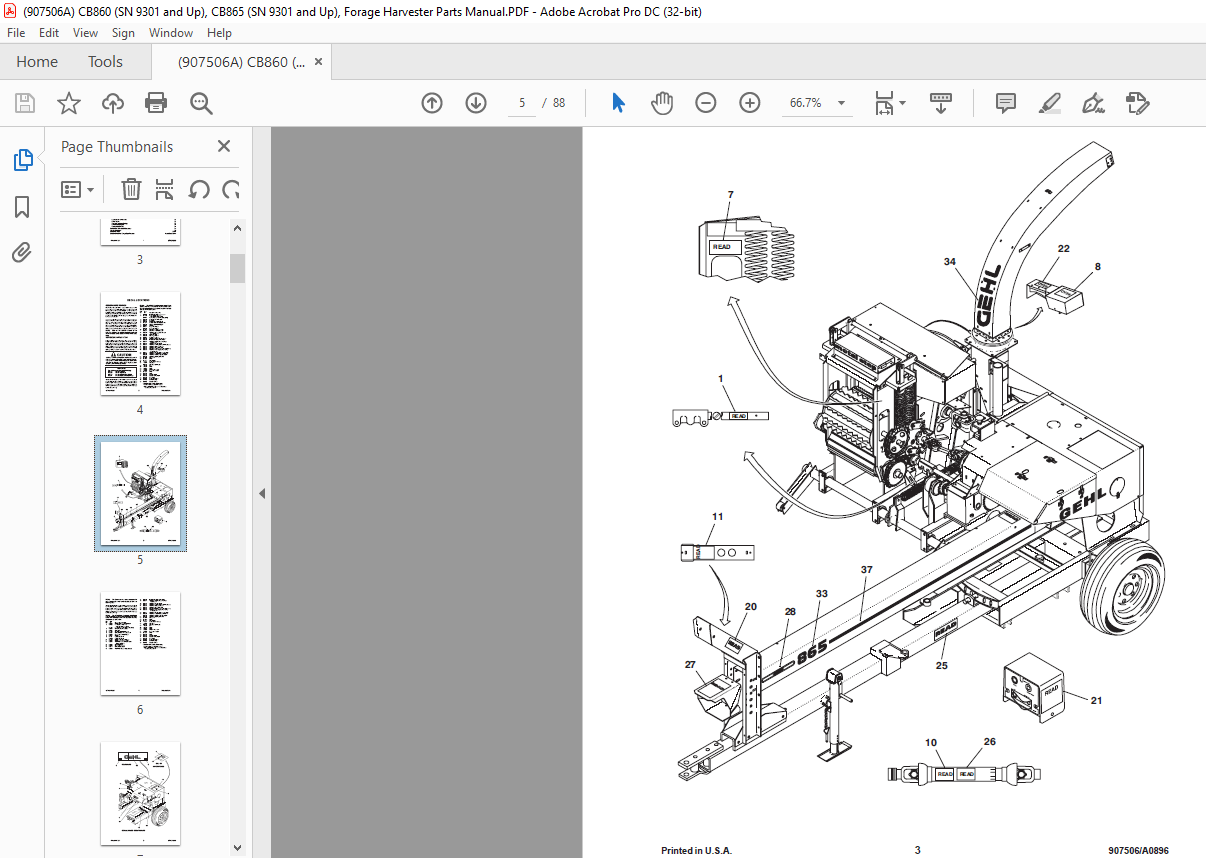The image size is (1206, 858).
Task: Click the request signatures icon in the toolbar
Action: click(x=1138, y=103)
